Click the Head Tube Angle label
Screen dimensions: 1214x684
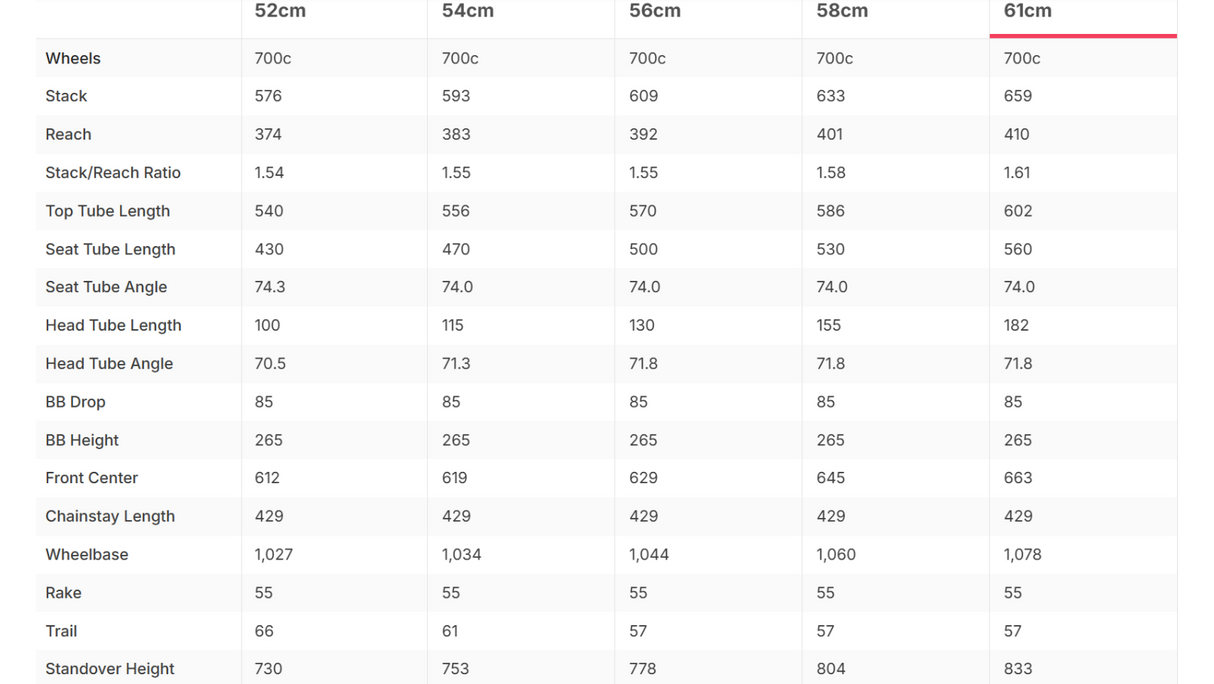click(x=109, y=363)
